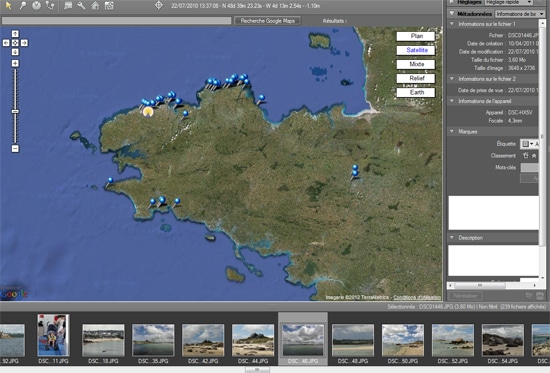Click the DSC-HX5V camera model value

520,112
